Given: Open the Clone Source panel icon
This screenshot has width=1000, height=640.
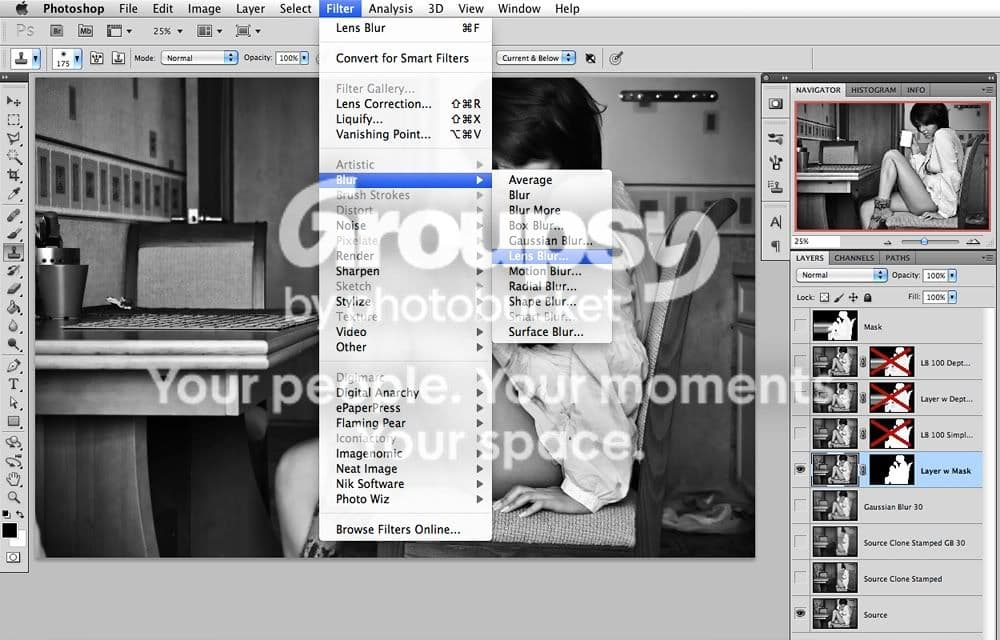Looking at the screenshot, I should 776,187.
